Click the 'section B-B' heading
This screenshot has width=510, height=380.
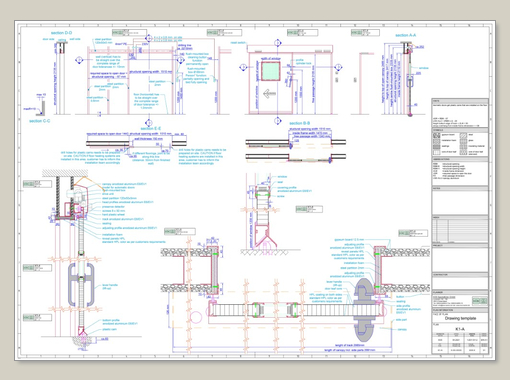(x=299, y=123)
